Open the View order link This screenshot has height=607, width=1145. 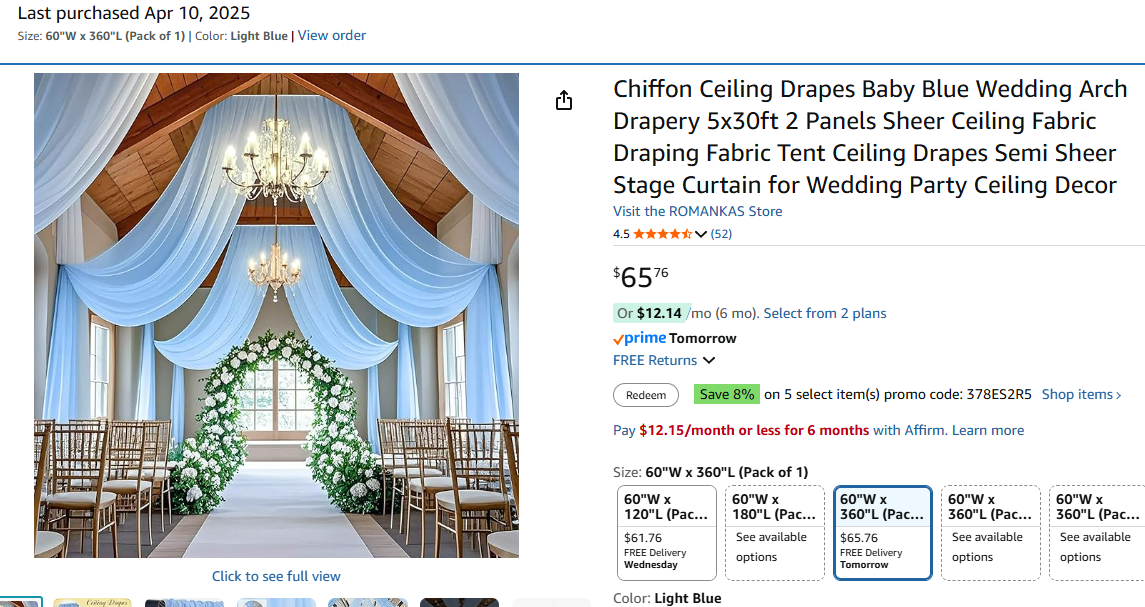tap(332, 36)
